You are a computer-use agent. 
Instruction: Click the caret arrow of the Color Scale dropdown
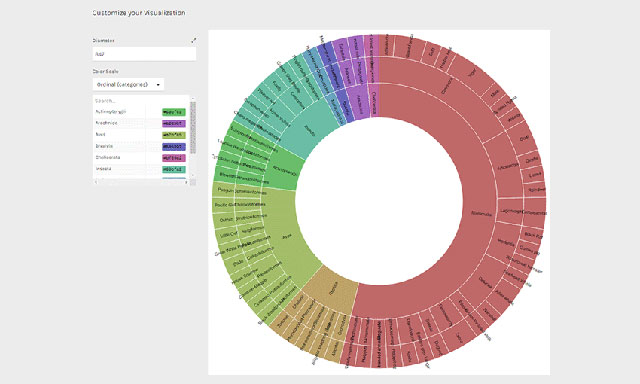coord(158,85)
